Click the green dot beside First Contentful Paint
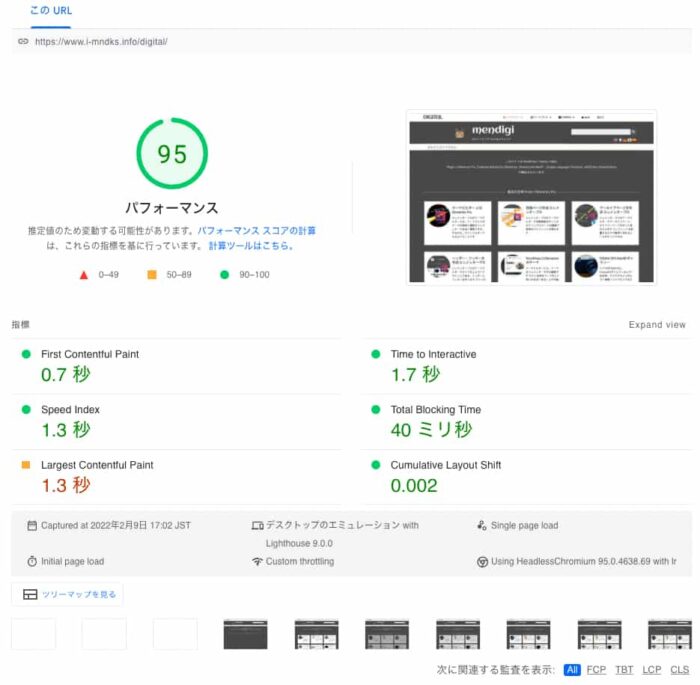 pos(26,354)
